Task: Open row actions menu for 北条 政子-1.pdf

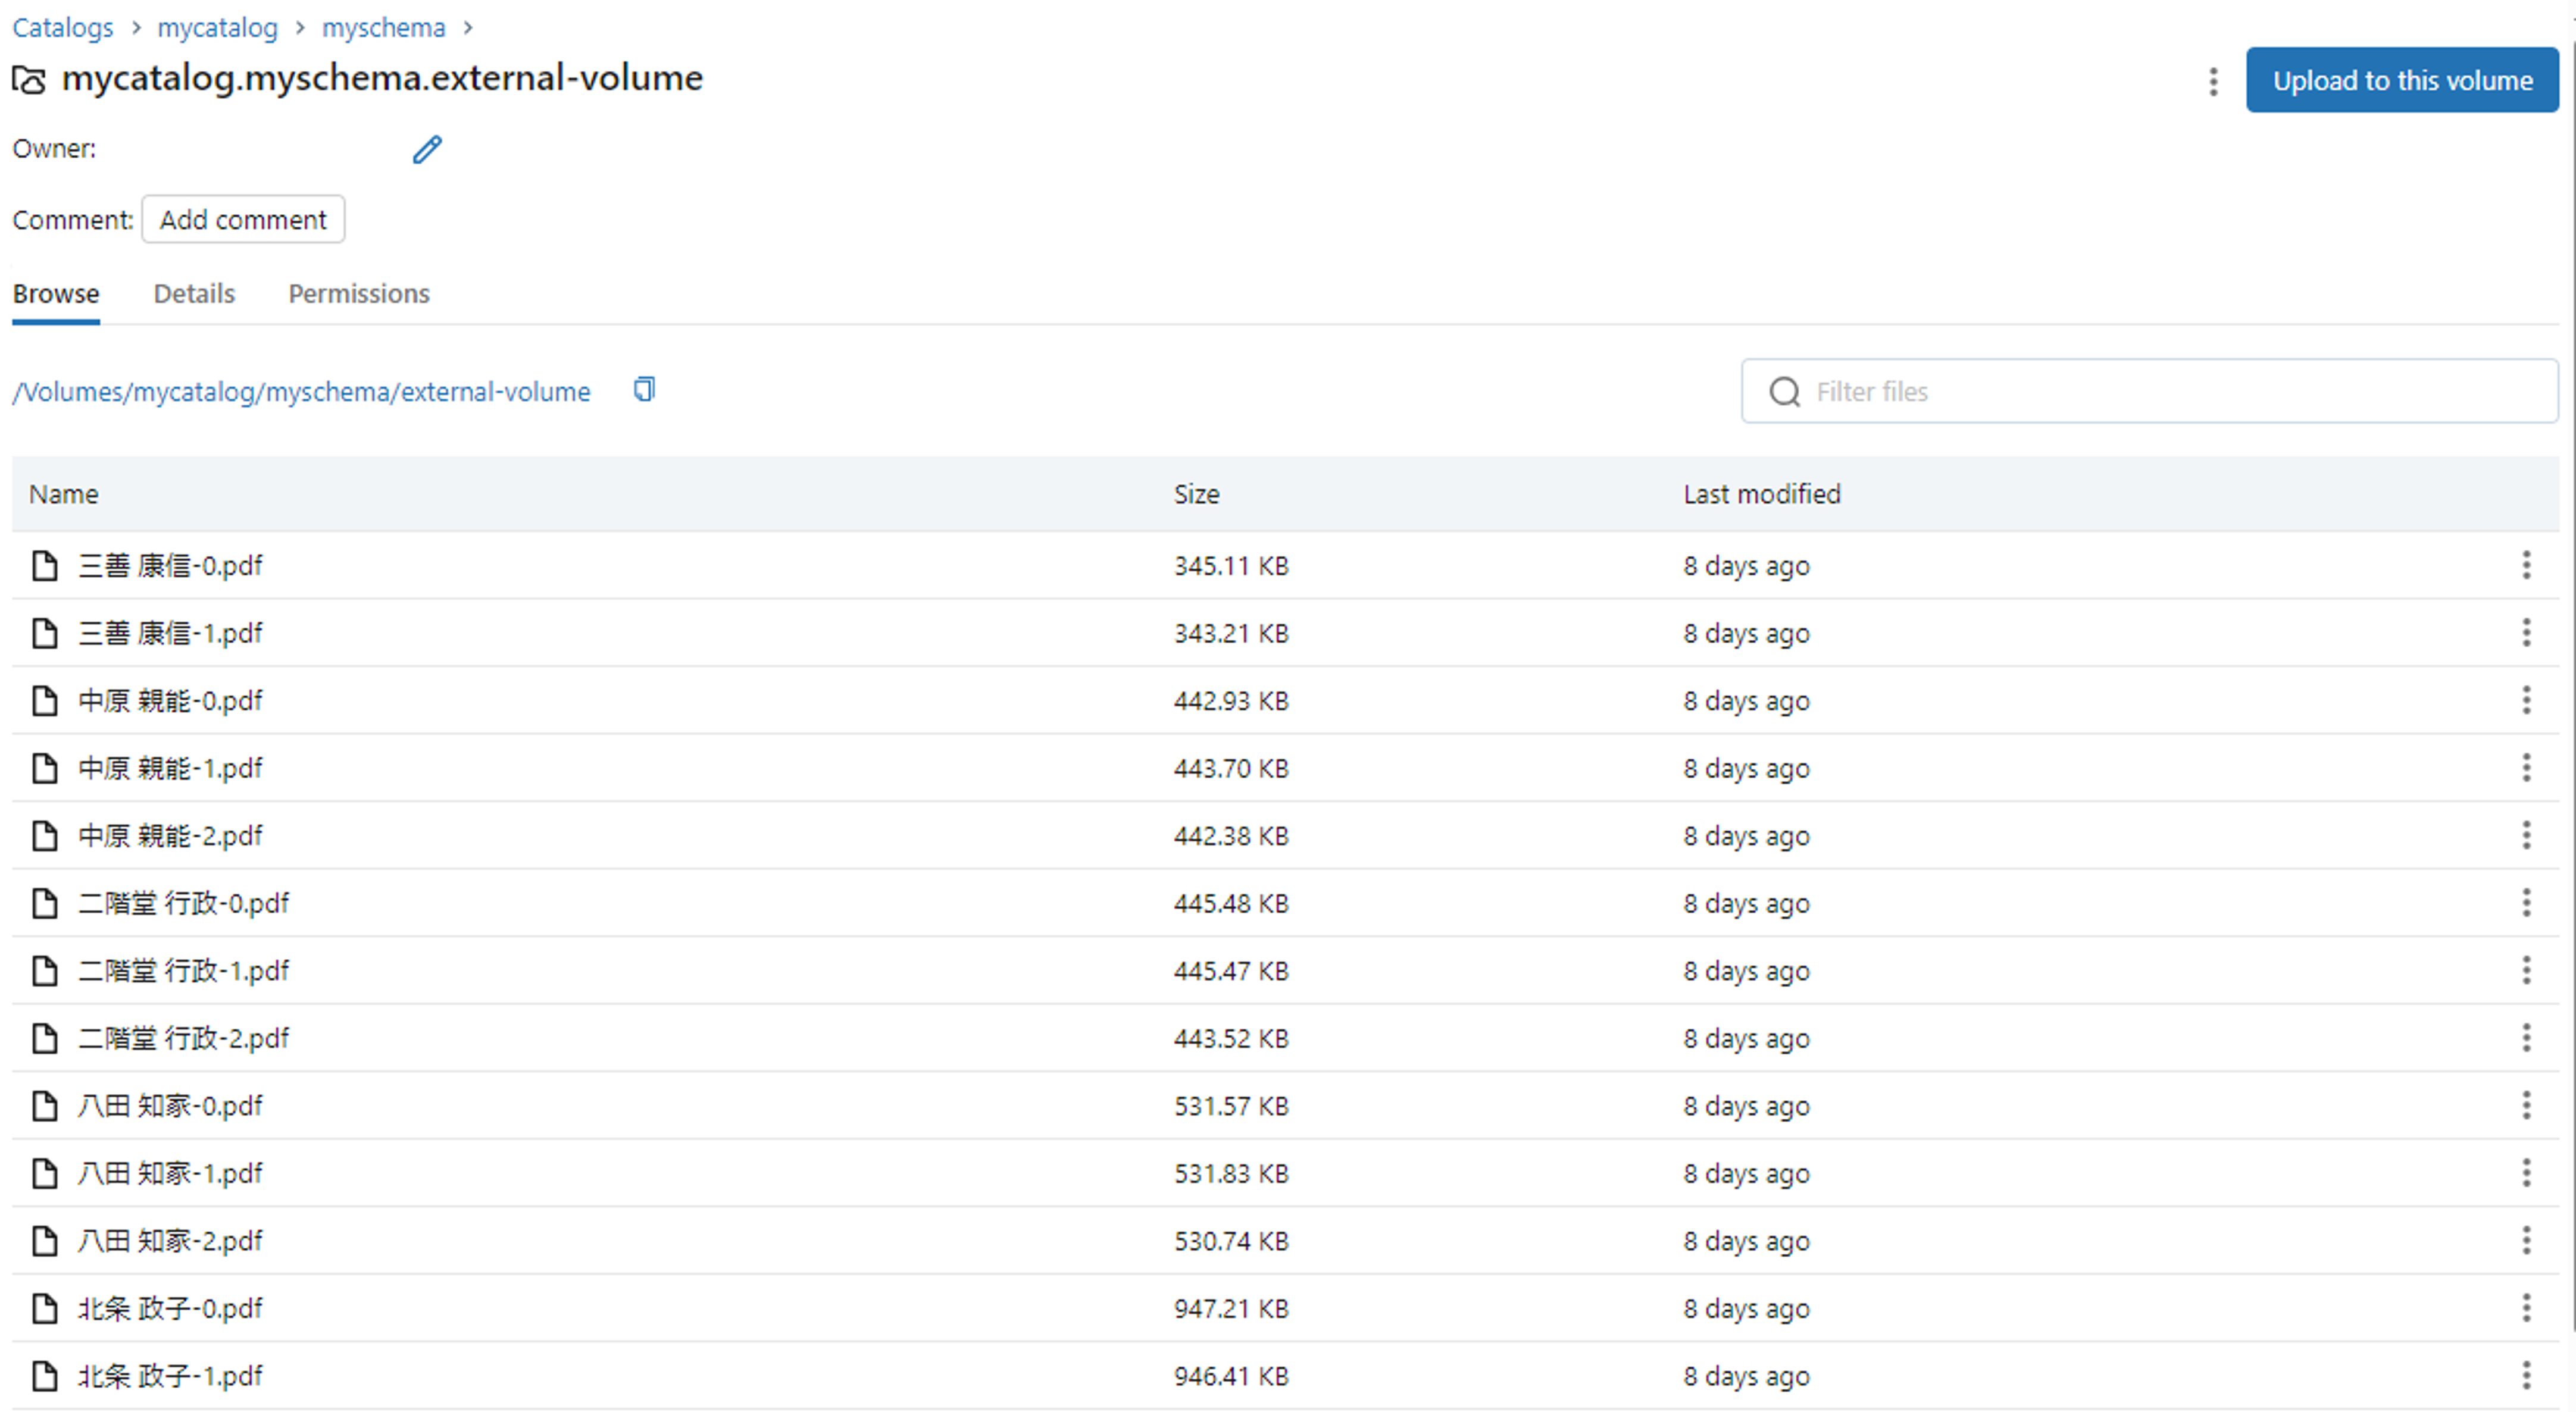Action: [2525, 1375]
